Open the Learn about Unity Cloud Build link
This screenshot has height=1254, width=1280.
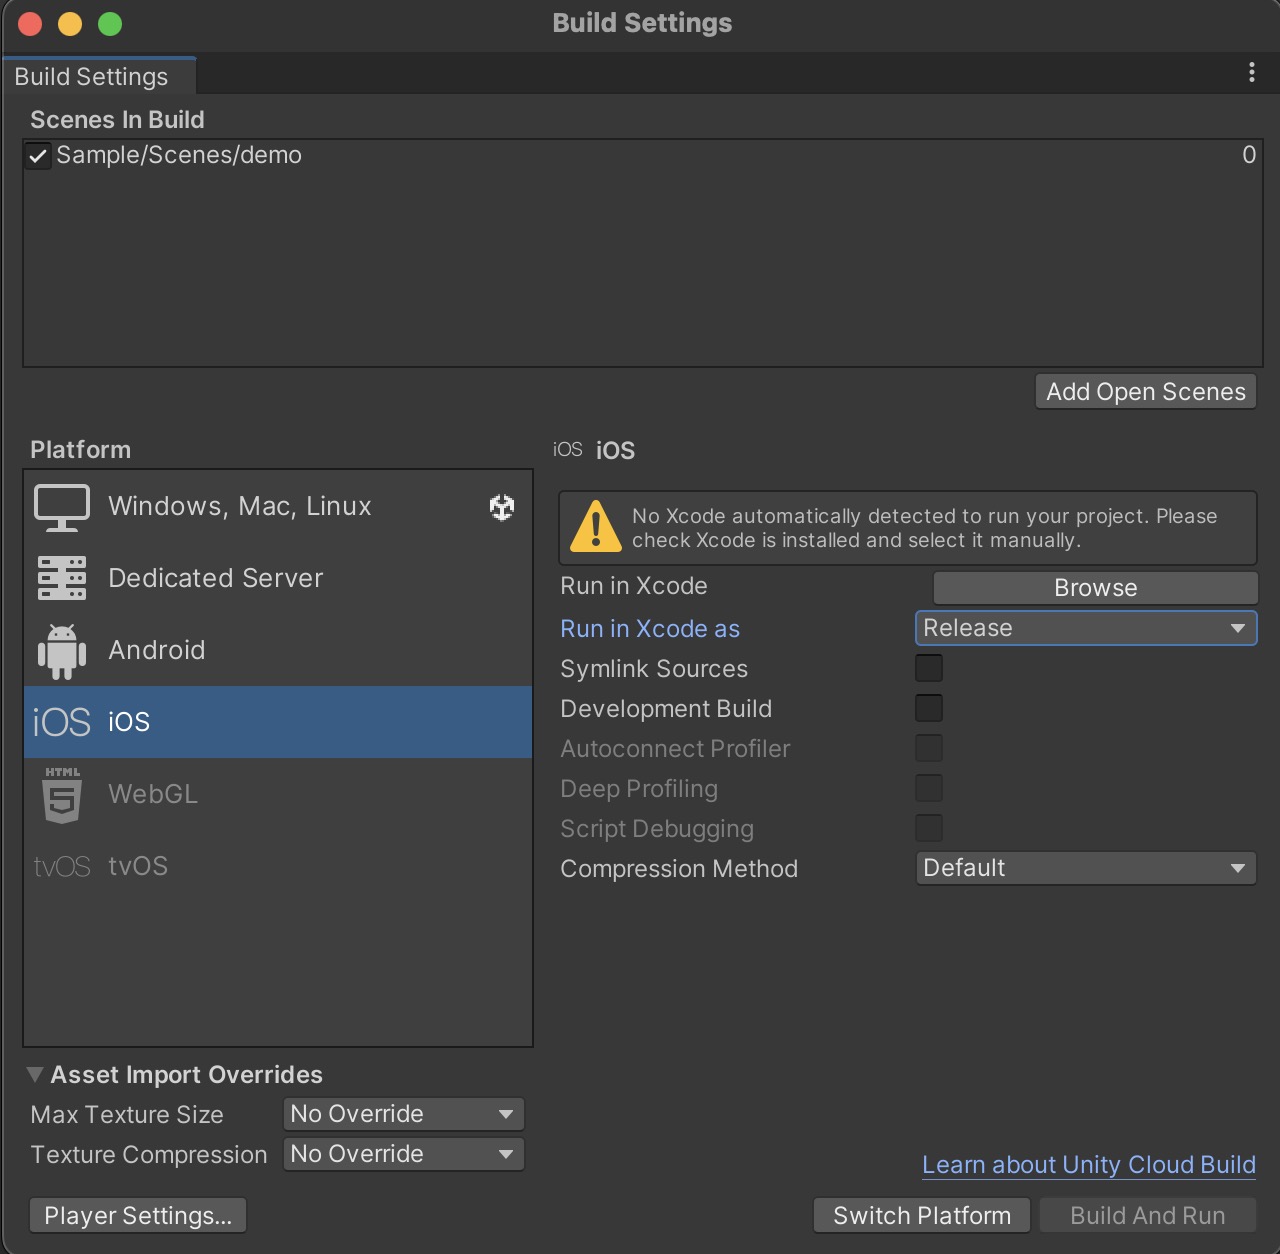coord(1088,1164)
